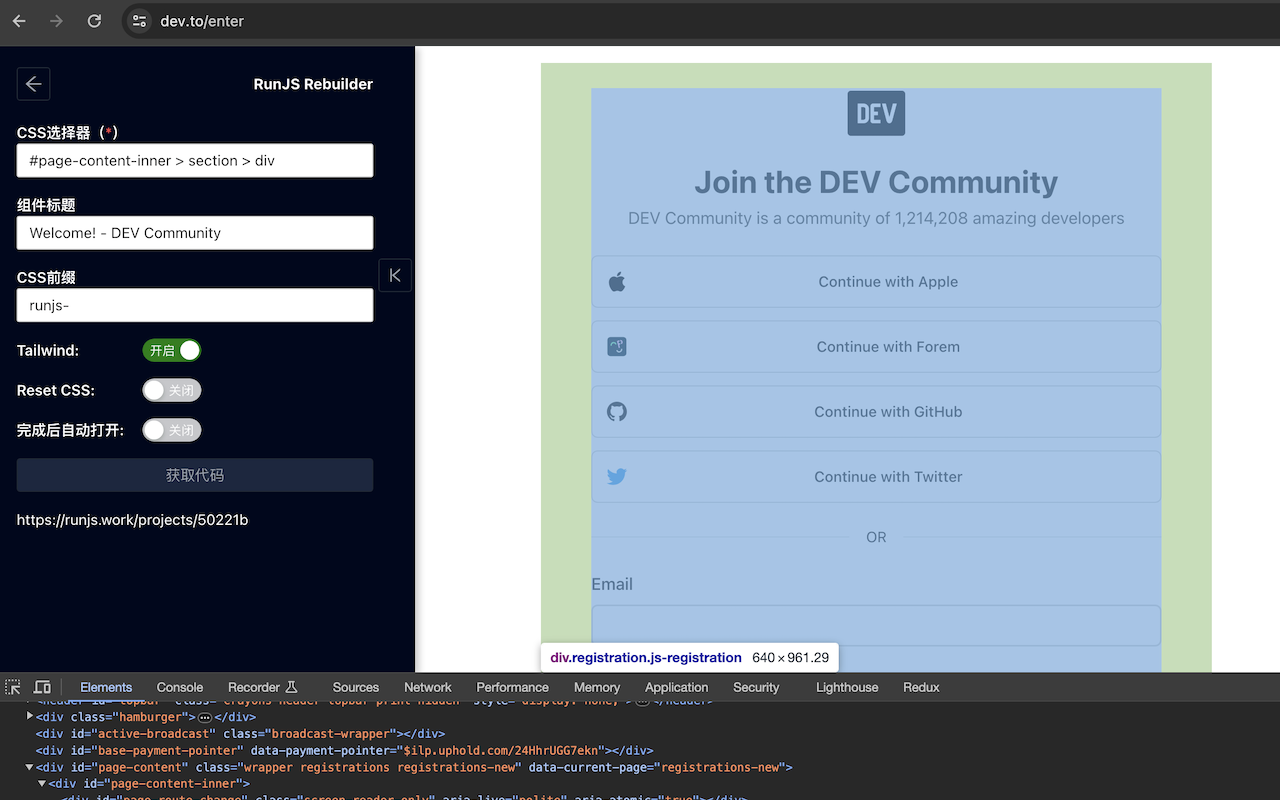
Task: Collapse the page-content-inner div node
Action: click(x=42, y=783)
